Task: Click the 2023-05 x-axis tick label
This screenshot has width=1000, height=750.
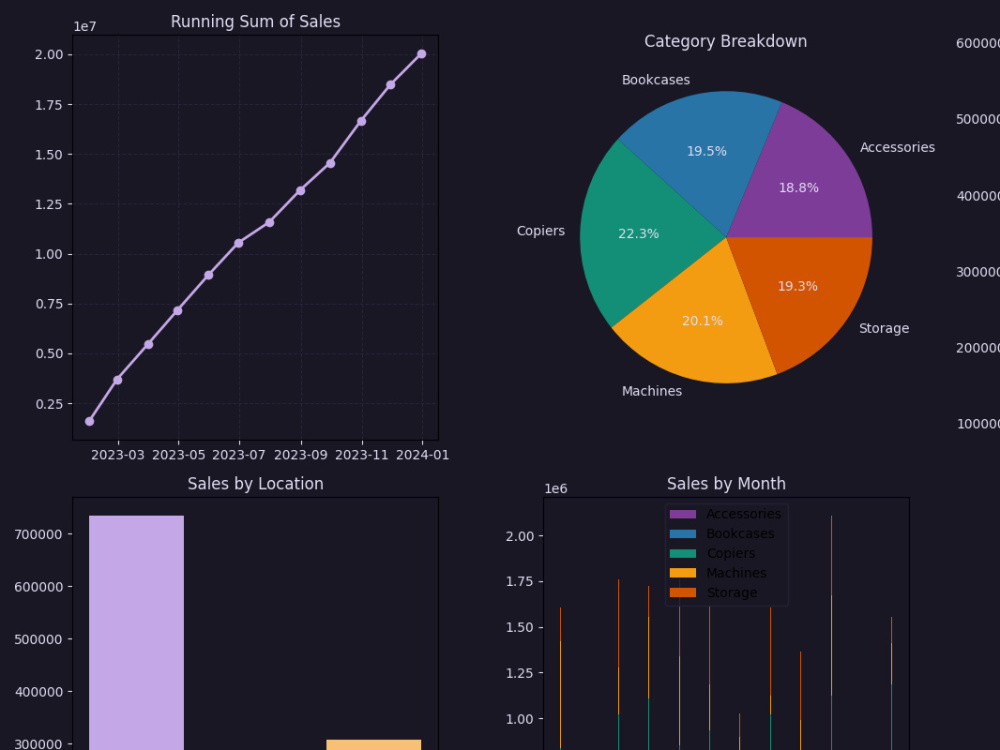Action: (179, 455)
